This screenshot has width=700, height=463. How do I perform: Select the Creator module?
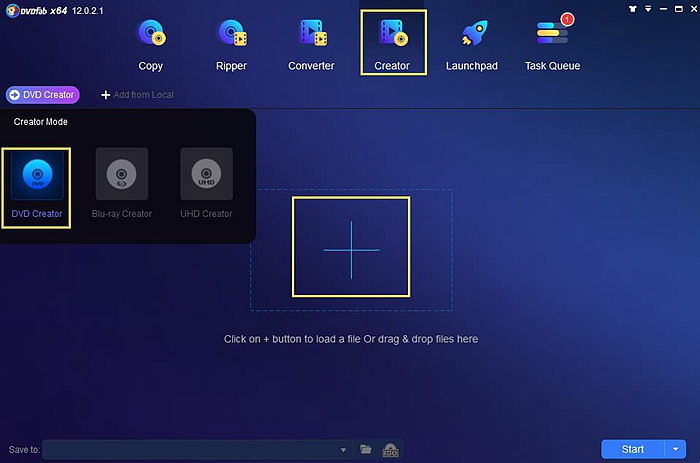click(392, 43)
